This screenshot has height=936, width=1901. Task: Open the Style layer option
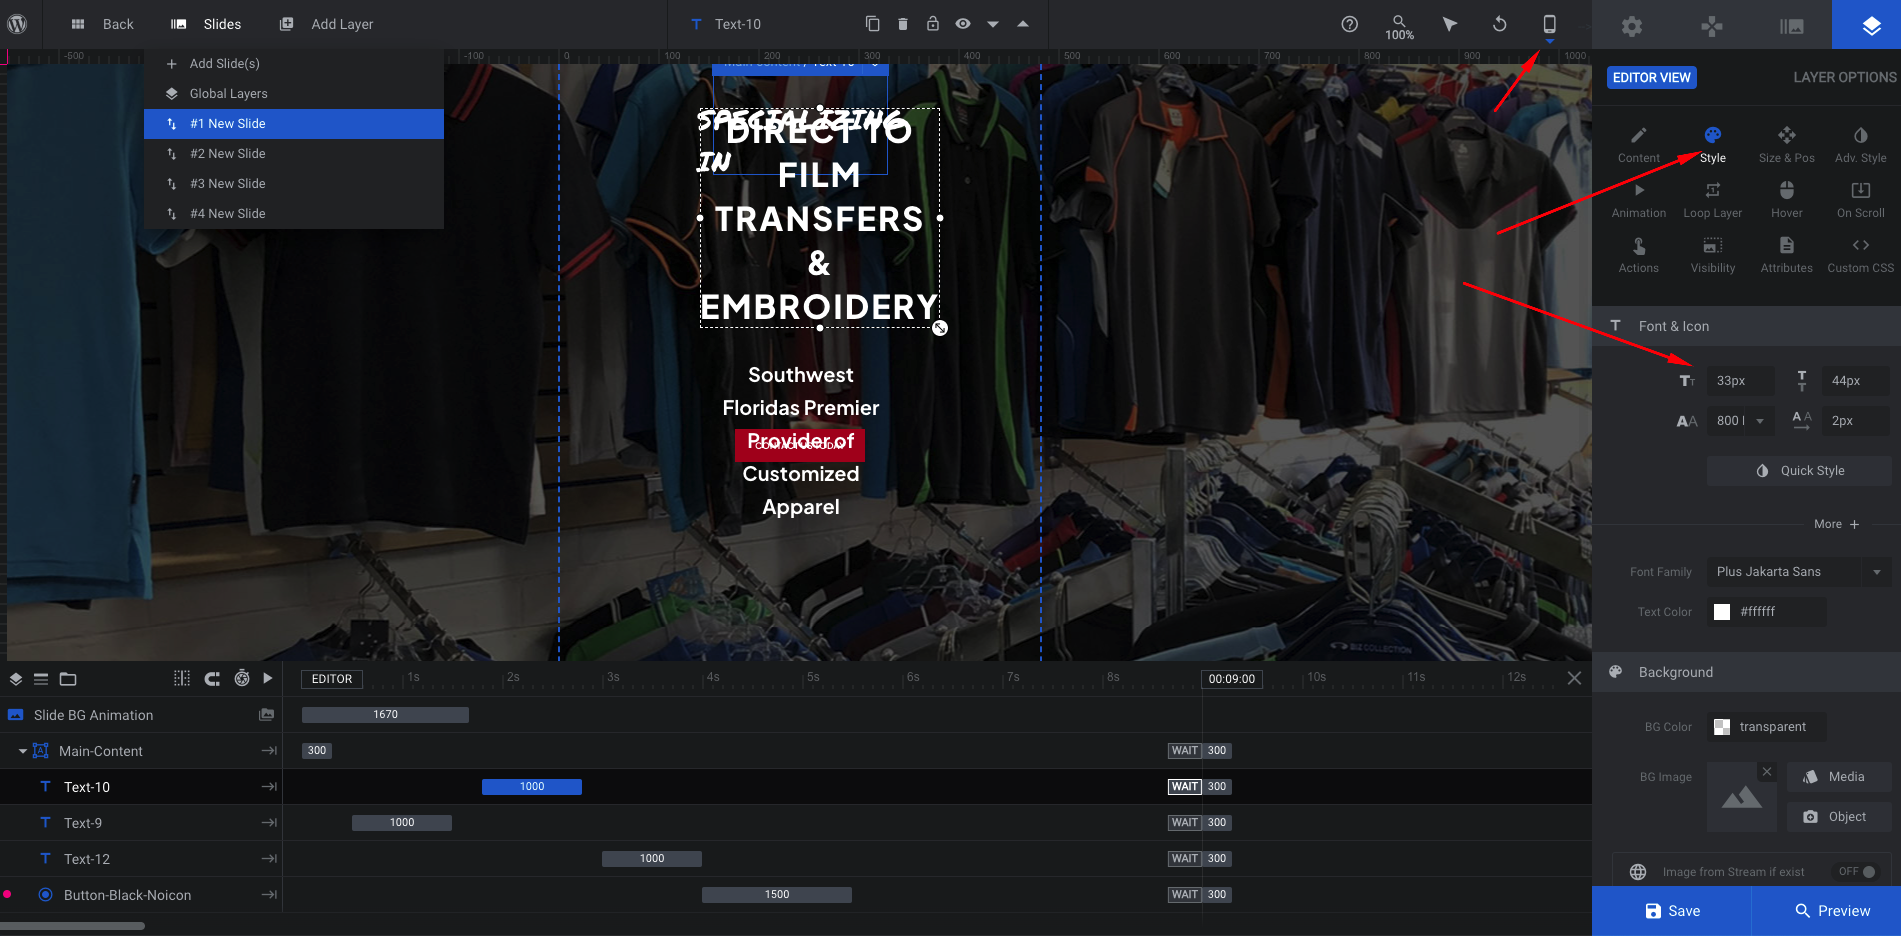click(x=1712, y=145)
